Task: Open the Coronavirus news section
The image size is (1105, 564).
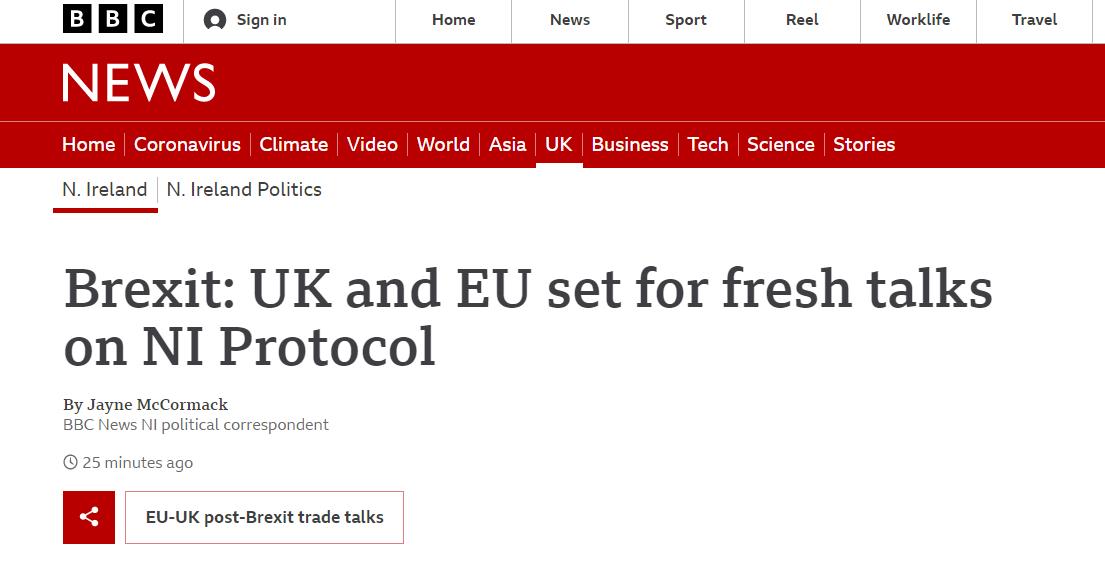Action: pyautogui.click(x=187, y=145)
